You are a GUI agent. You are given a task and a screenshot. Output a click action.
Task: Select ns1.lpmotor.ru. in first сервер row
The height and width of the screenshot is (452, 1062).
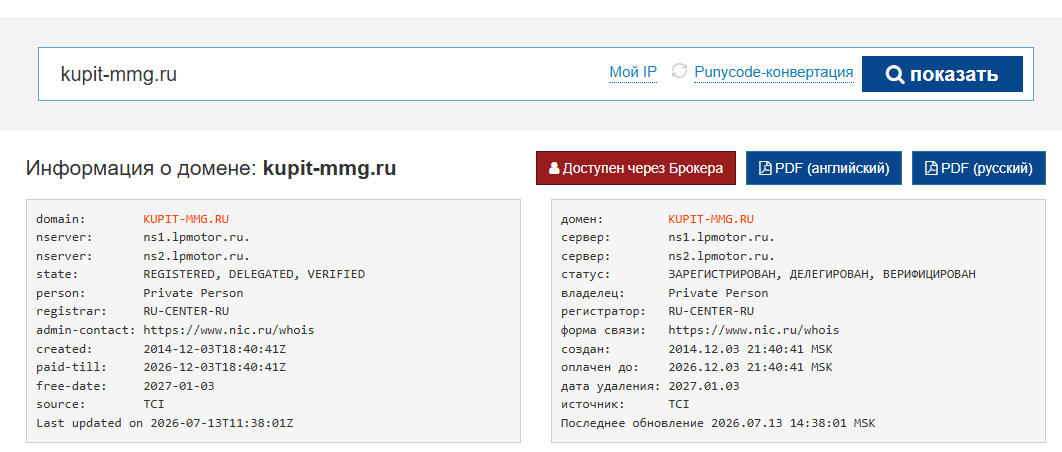tap(721, 237)
